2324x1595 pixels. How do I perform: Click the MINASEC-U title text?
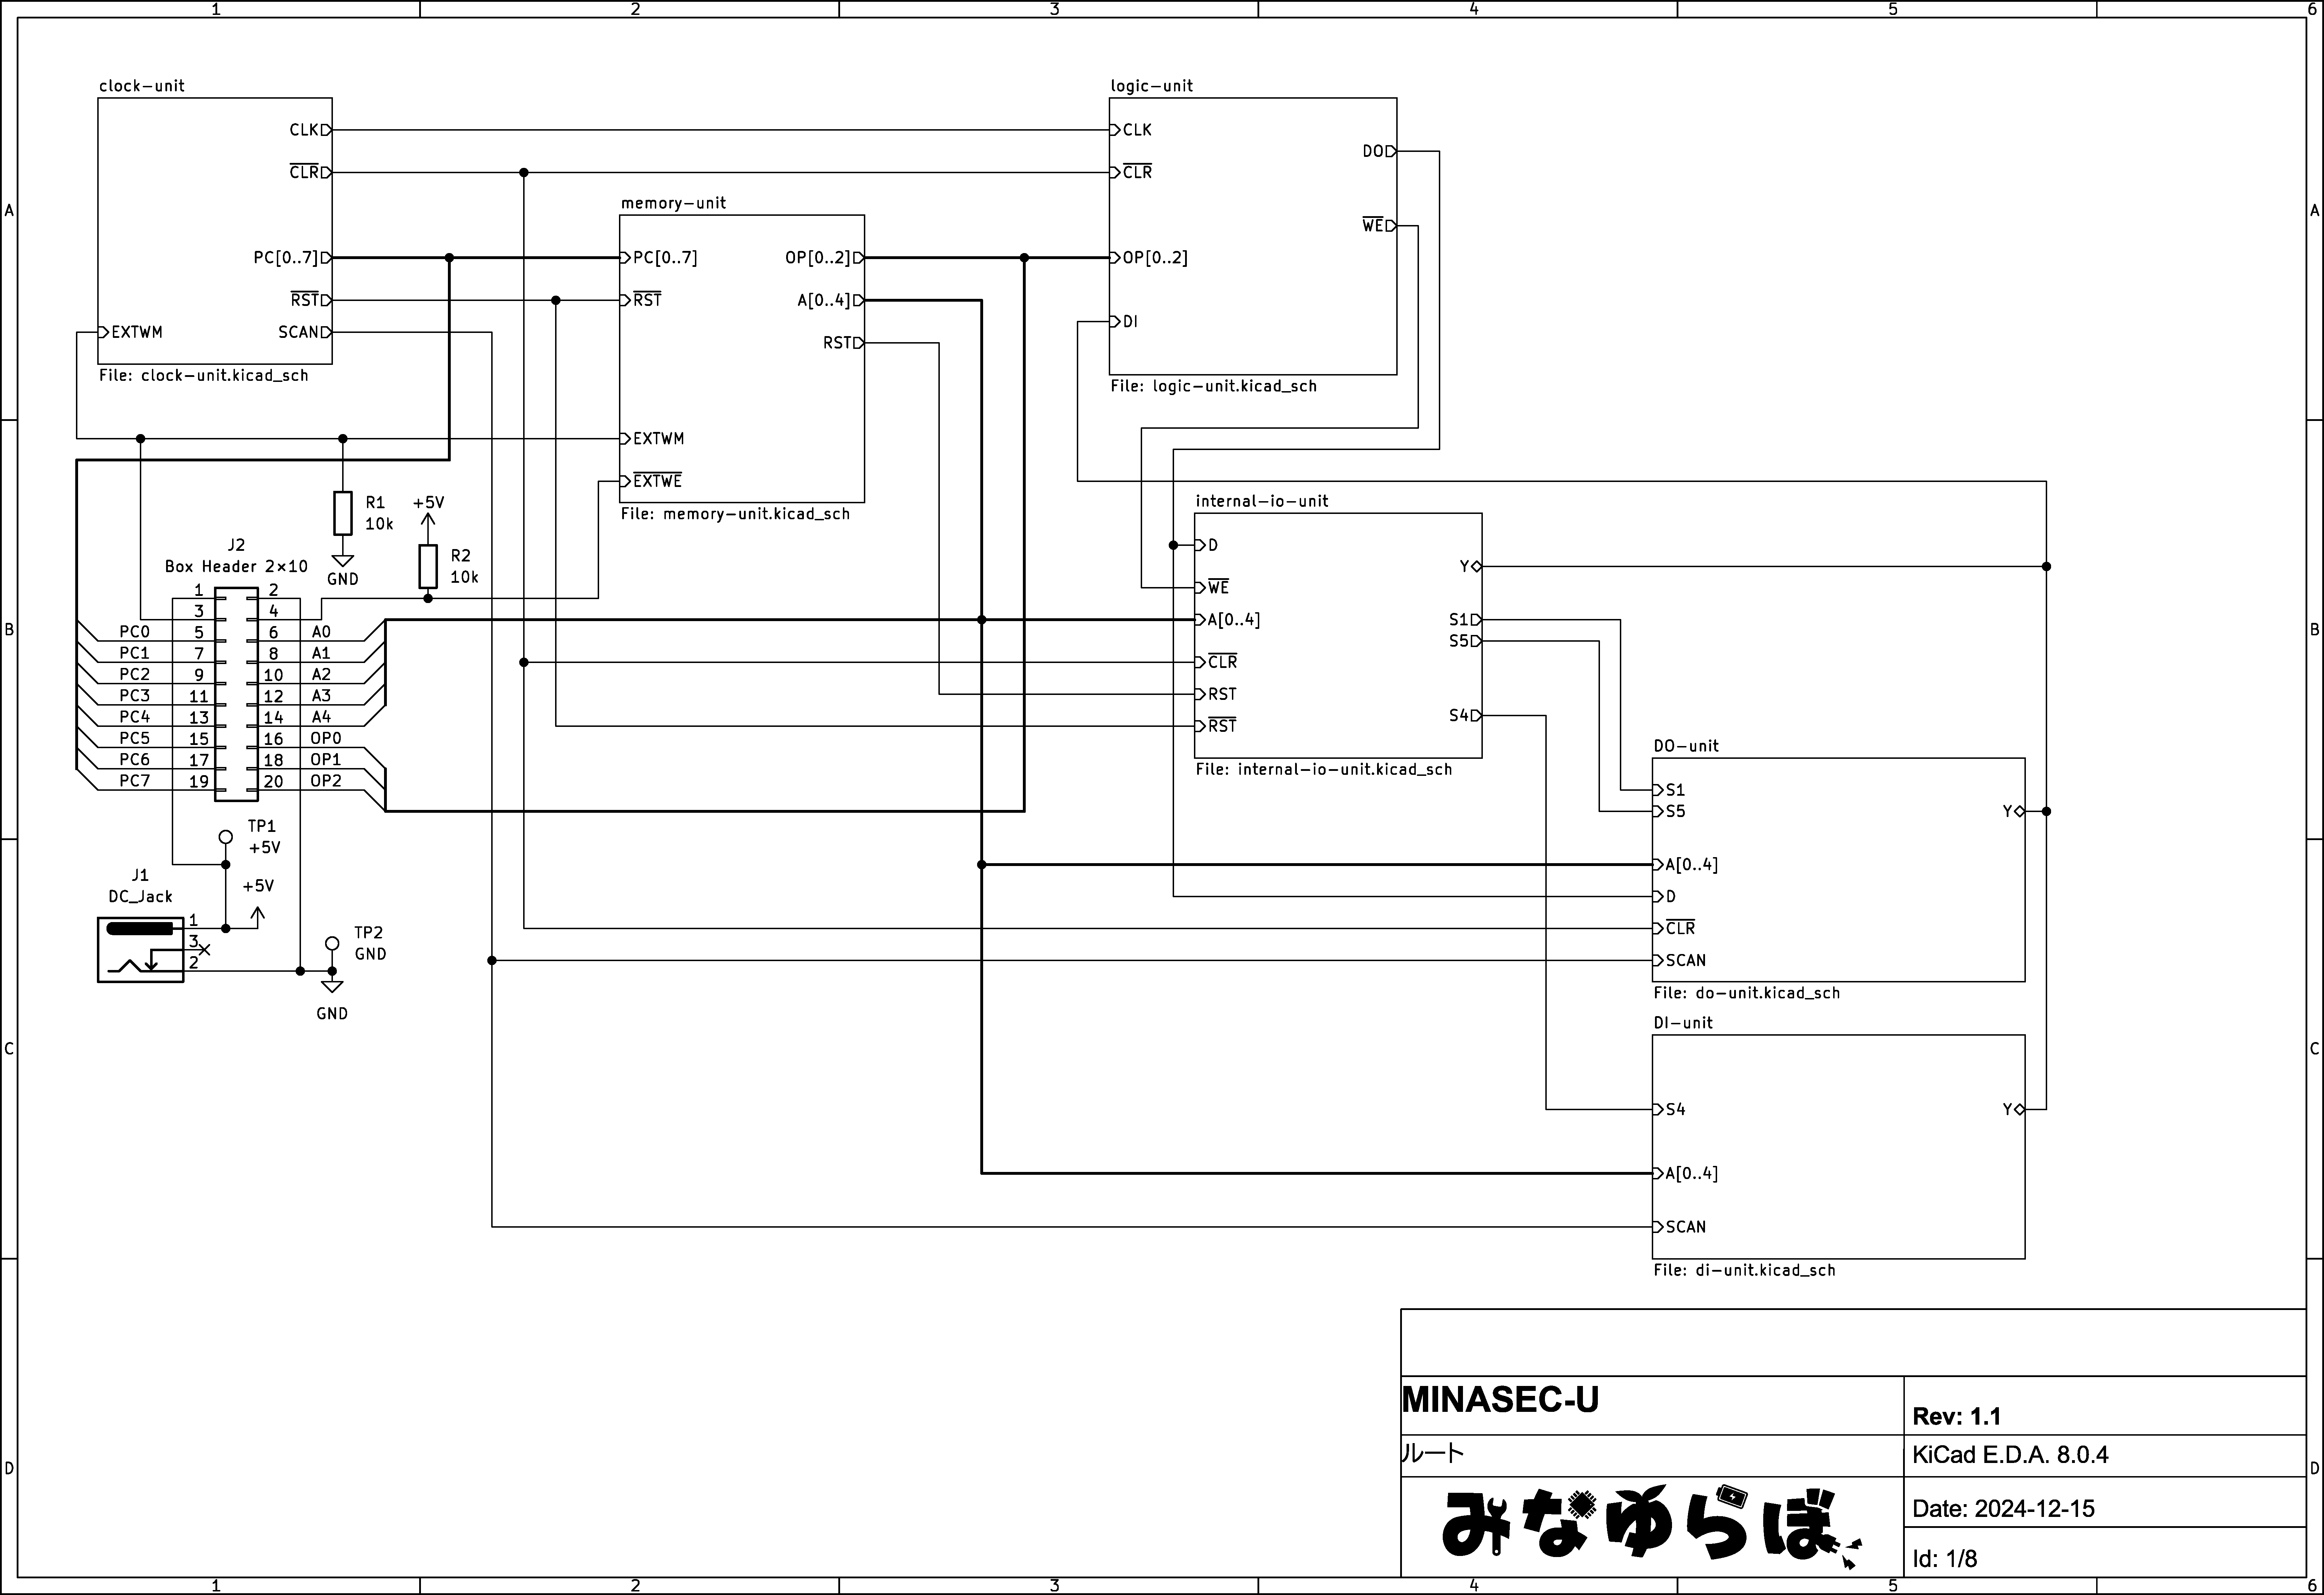[1500, 1400]
